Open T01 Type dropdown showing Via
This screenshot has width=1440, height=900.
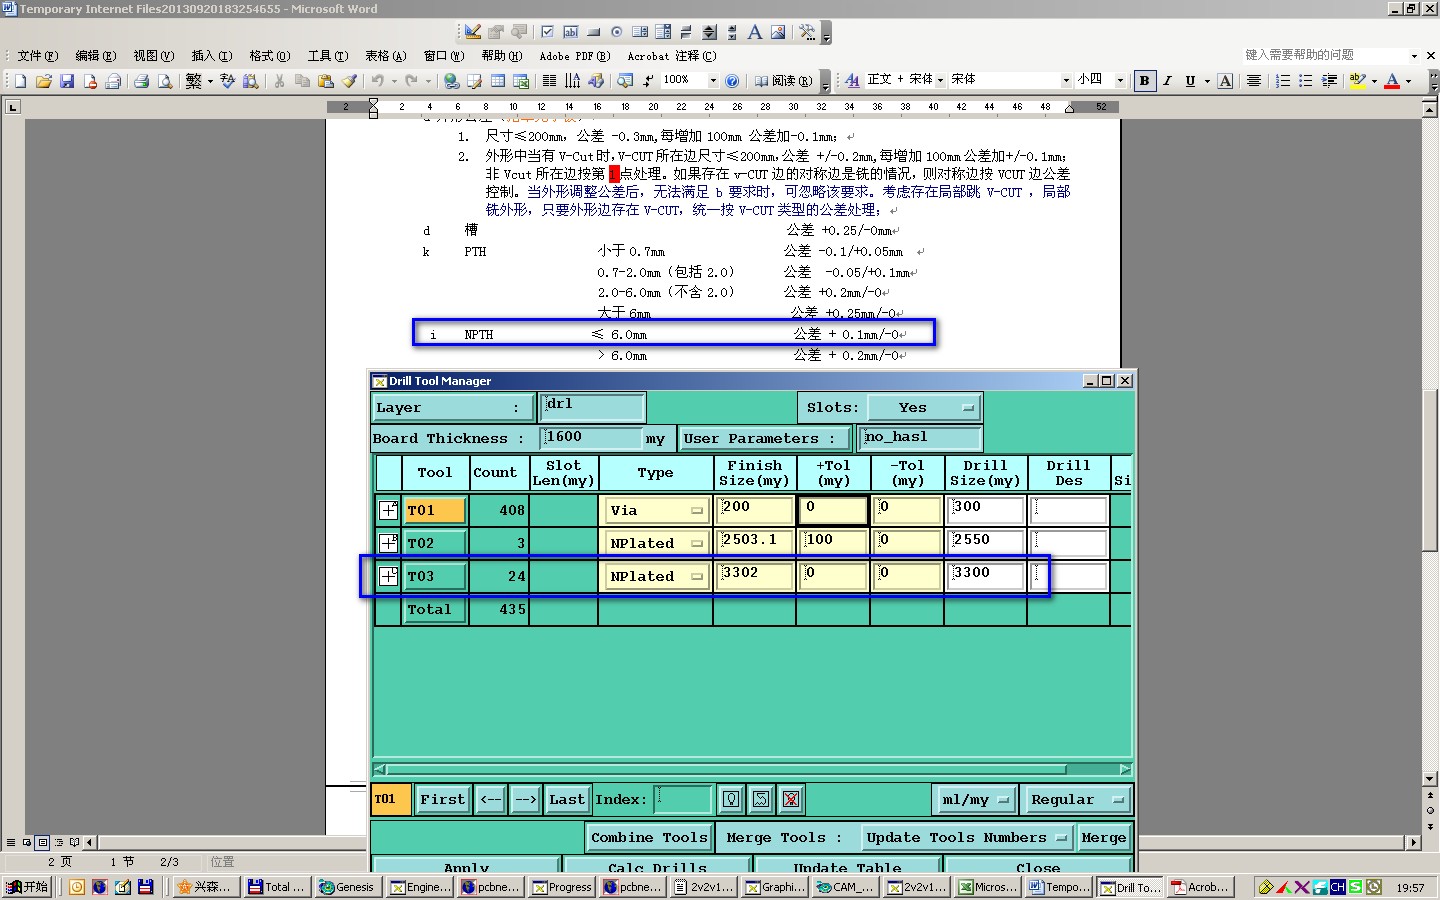coord(656,510)
